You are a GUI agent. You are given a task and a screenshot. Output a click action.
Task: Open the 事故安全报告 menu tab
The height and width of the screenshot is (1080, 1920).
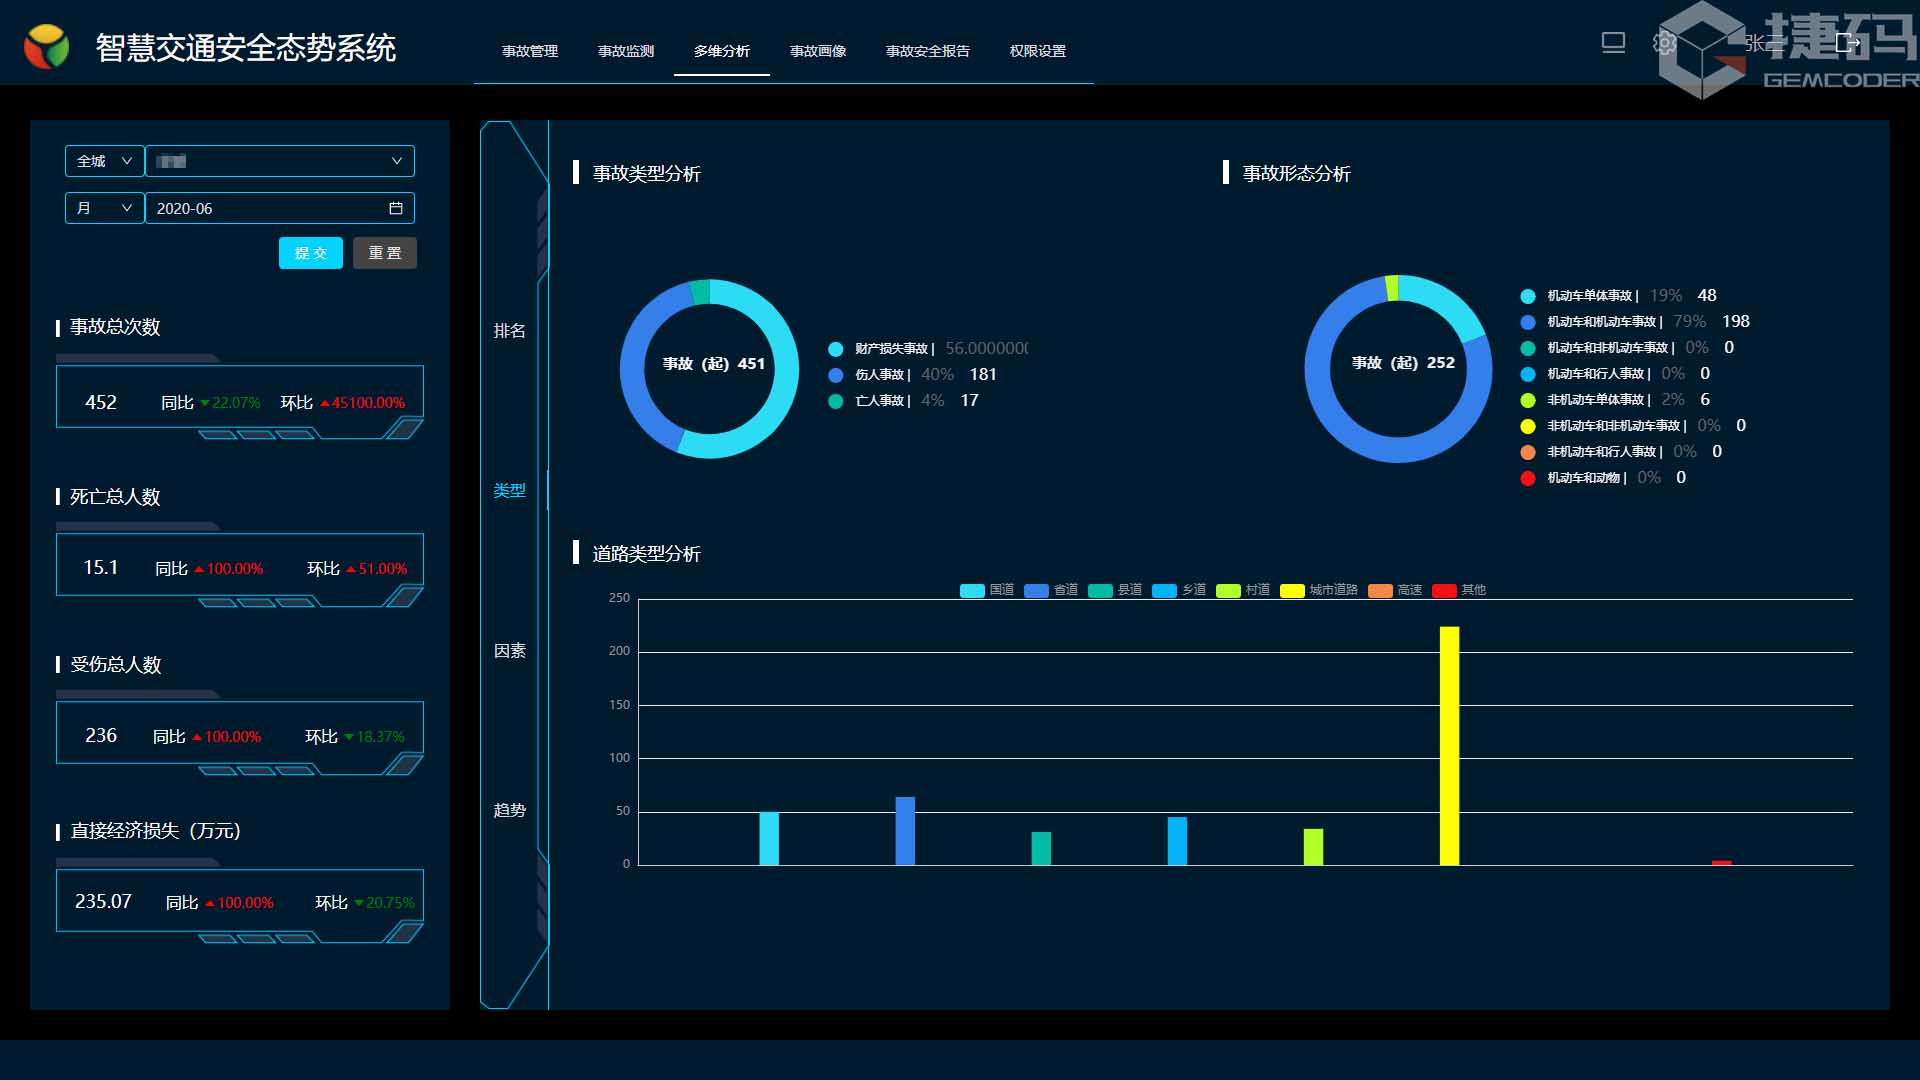point(927,51)
